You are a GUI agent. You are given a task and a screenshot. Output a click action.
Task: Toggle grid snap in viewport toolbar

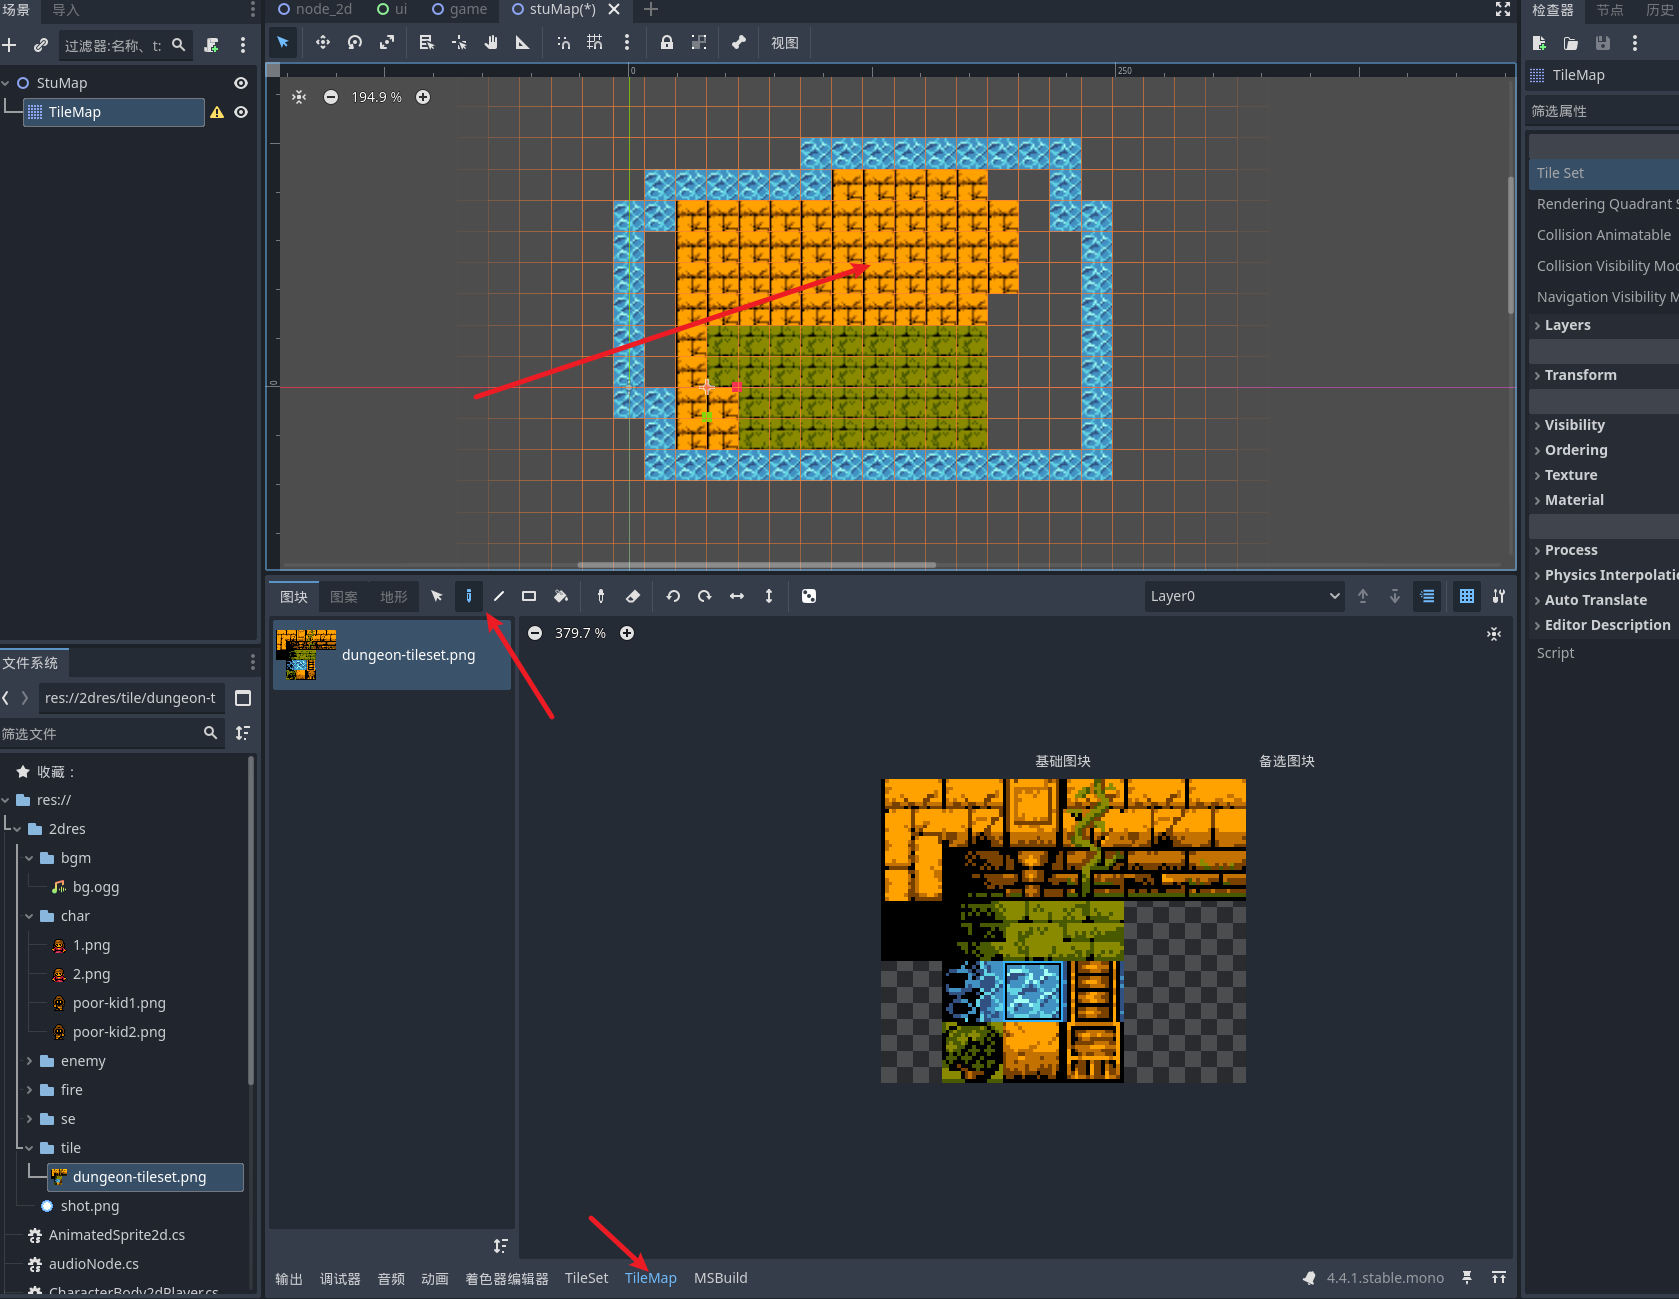point(595,42)
